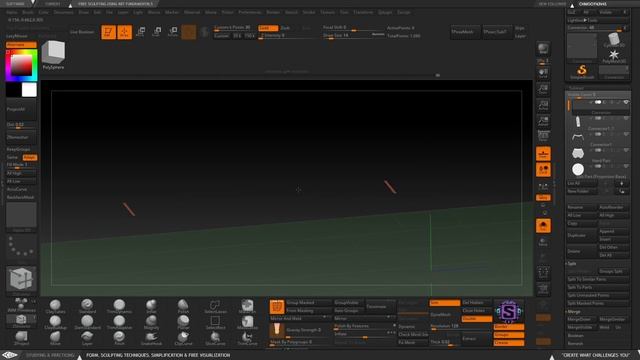Pick a hue in the color picker square

[21, 65]
